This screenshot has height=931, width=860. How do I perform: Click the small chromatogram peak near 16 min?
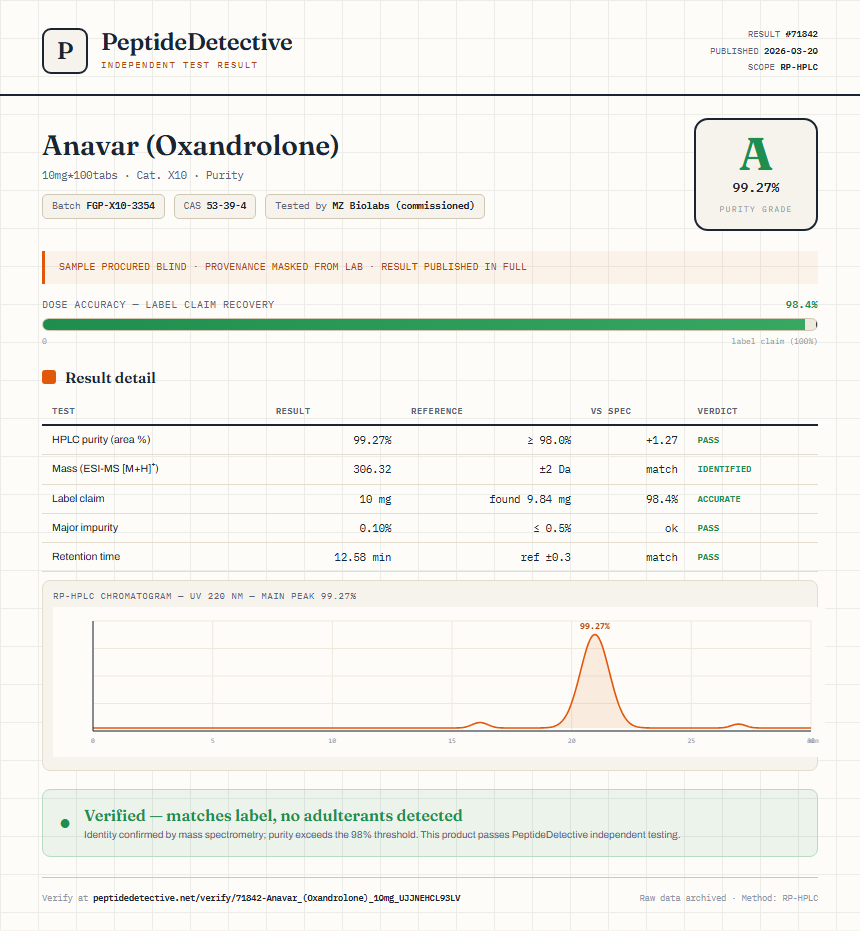[x=480, y=723]
